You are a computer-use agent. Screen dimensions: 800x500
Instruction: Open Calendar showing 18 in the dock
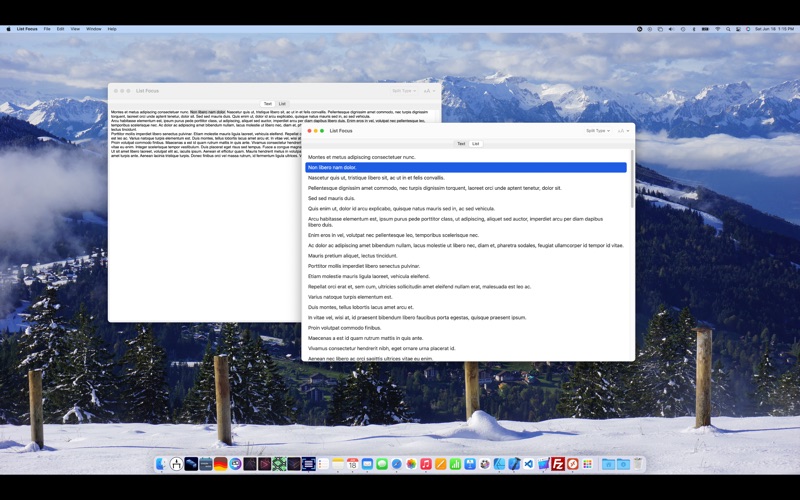[353, 464]
